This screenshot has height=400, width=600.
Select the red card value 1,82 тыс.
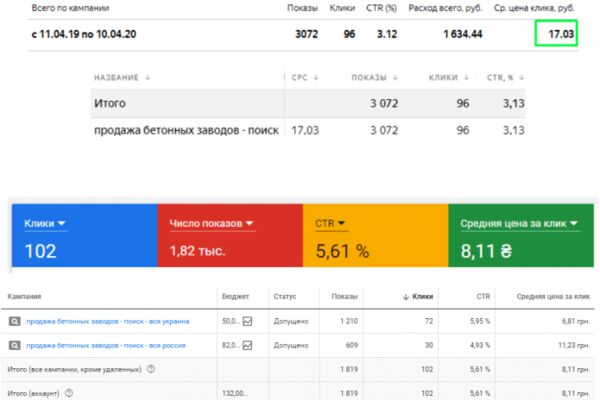(197, 251)
